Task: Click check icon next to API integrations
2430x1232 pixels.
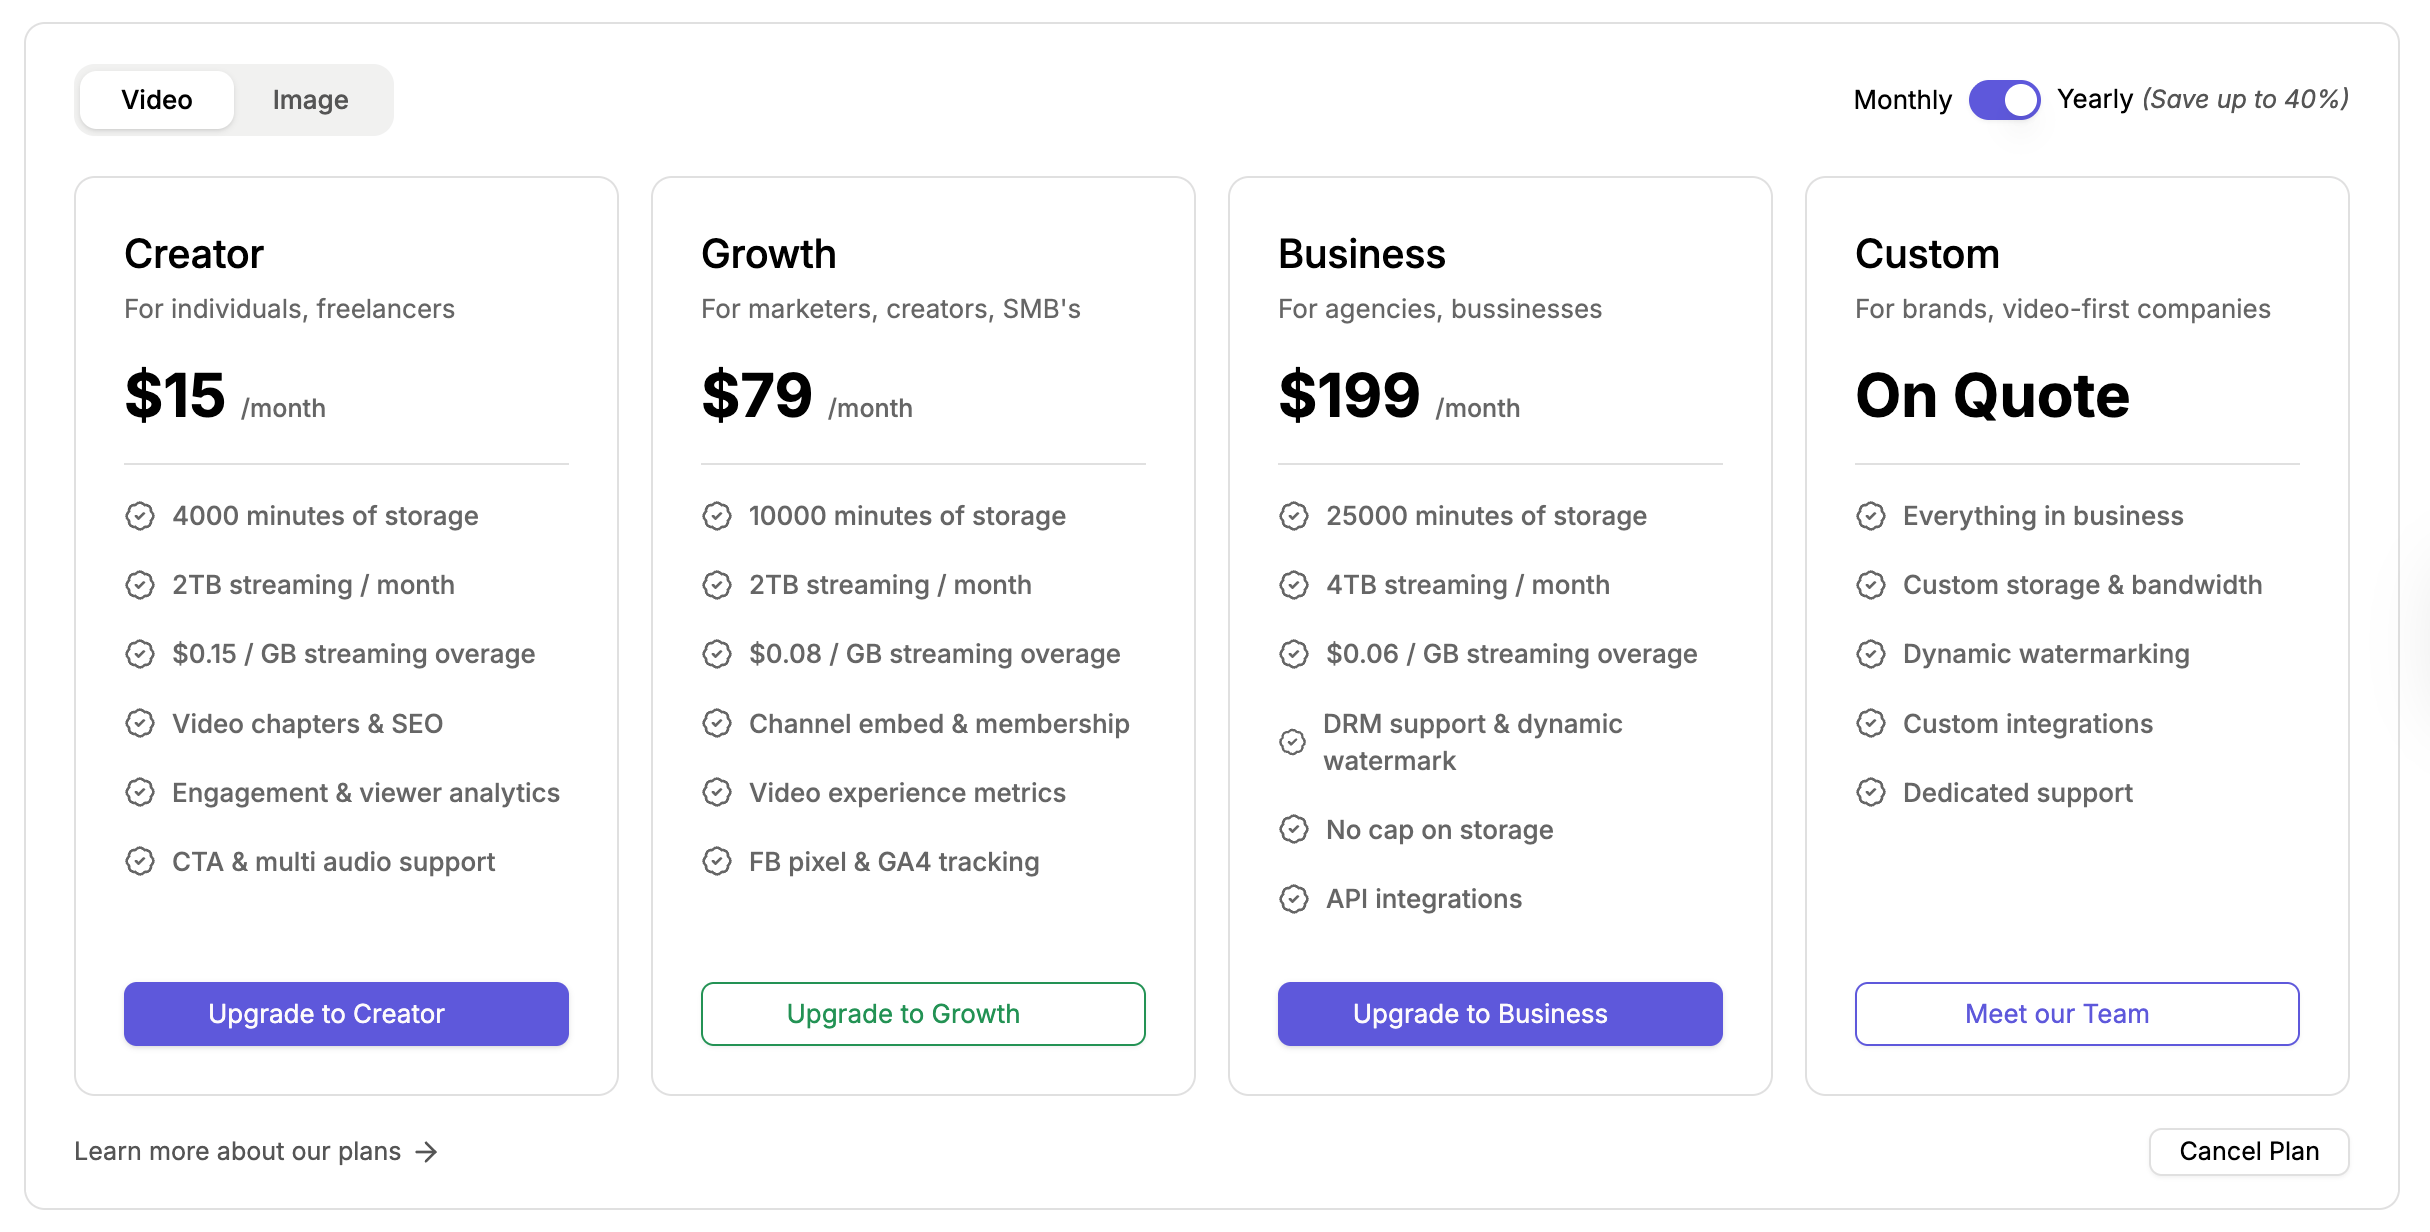Action: coord(1294,899)
